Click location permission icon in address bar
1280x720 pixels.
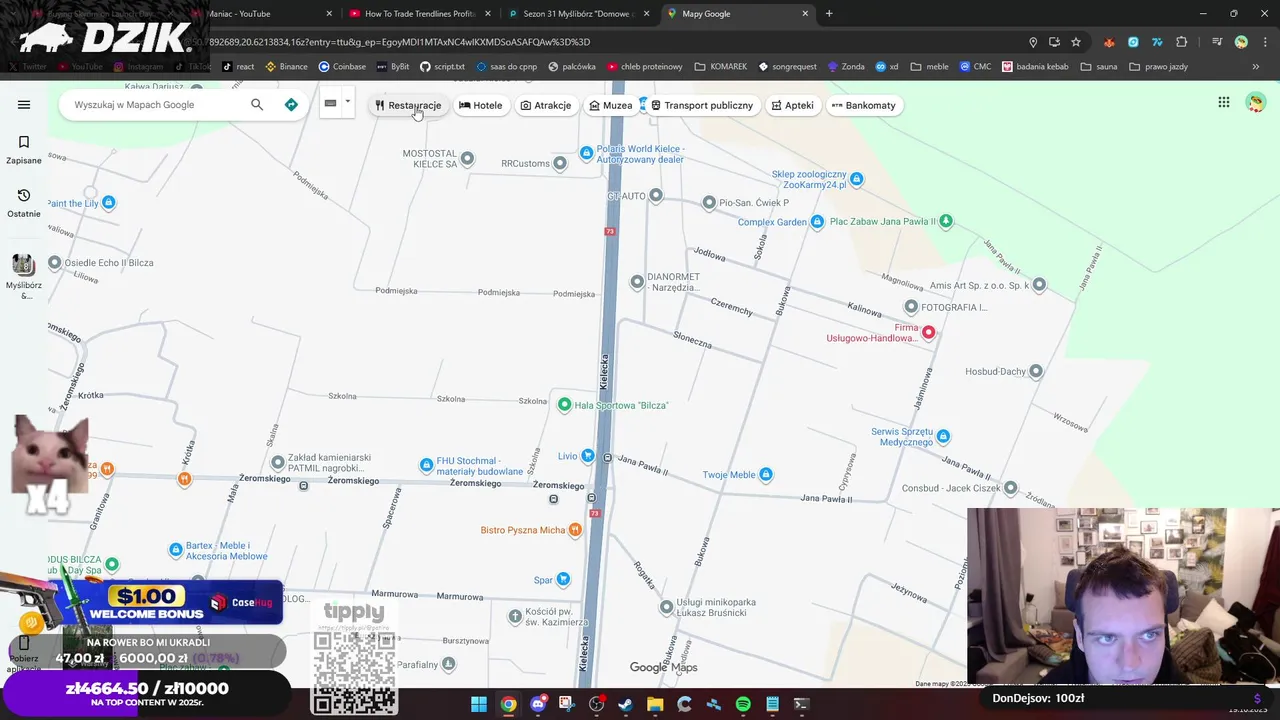coord(1033,42)
